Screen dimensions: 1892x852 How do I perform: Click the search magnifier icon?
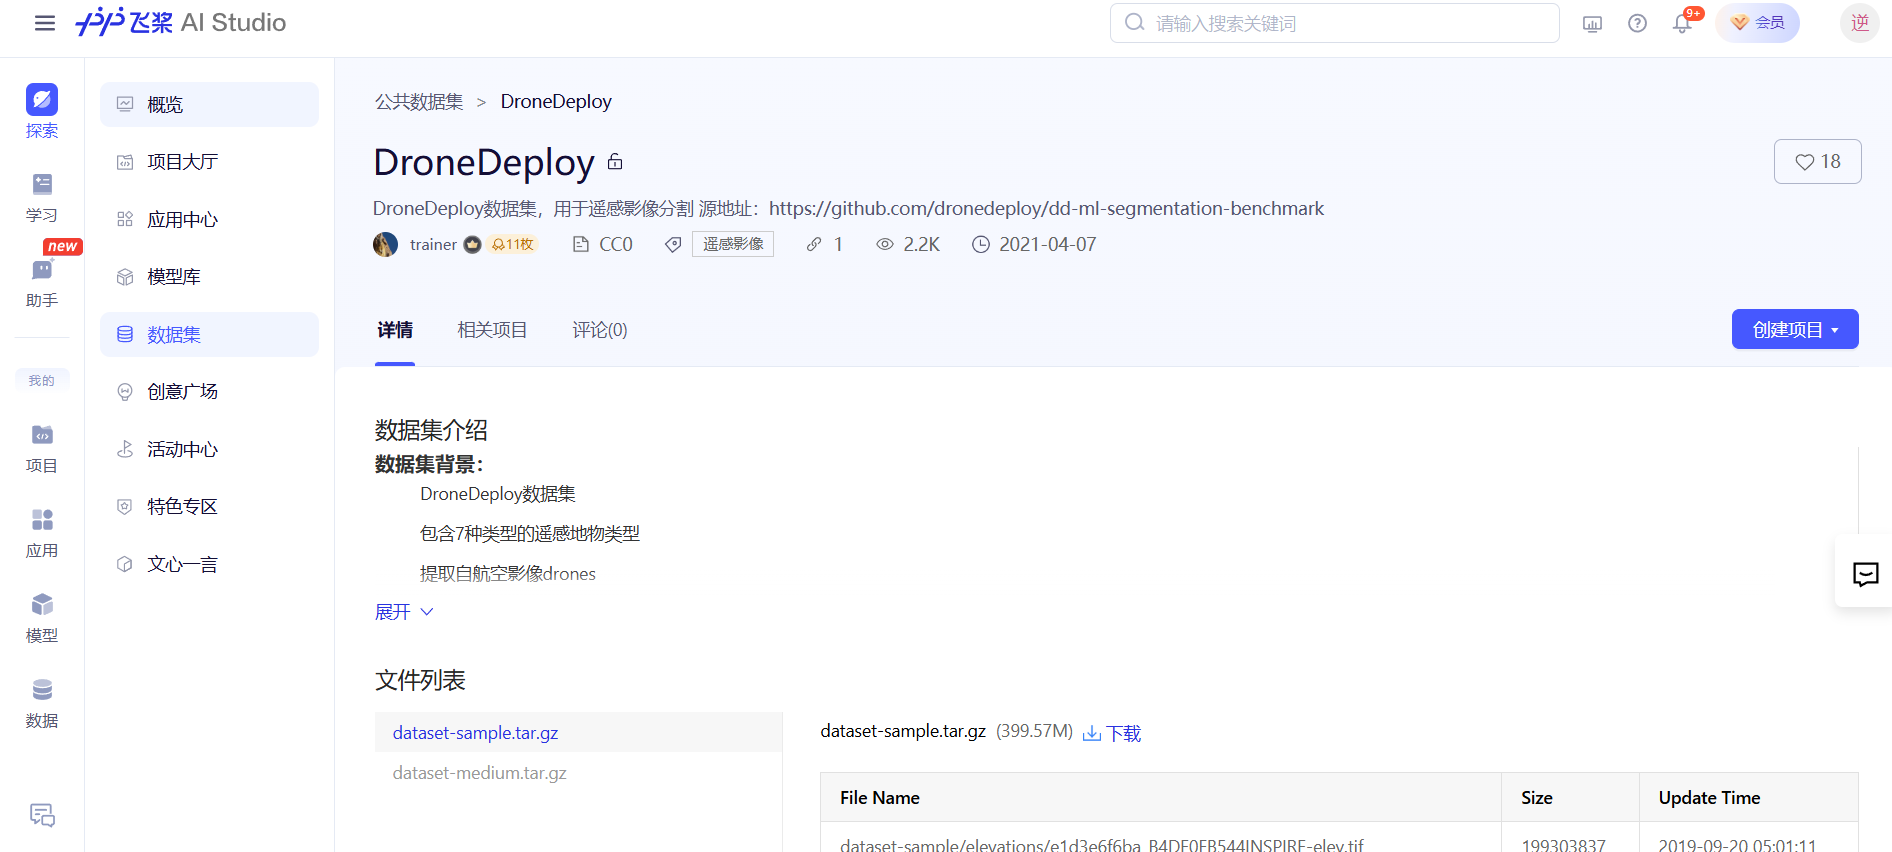1134,22
